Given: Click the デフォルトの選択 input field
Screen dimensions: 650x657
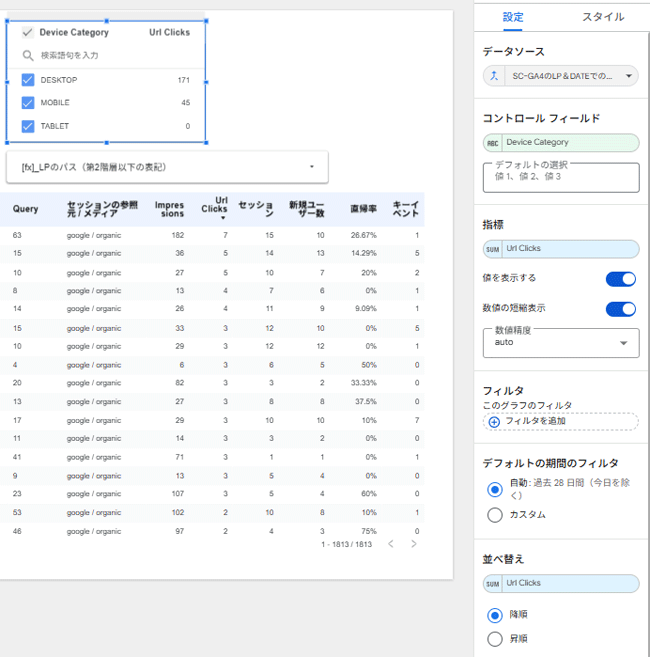Looking at the screenshot, I should coord(561,178).
